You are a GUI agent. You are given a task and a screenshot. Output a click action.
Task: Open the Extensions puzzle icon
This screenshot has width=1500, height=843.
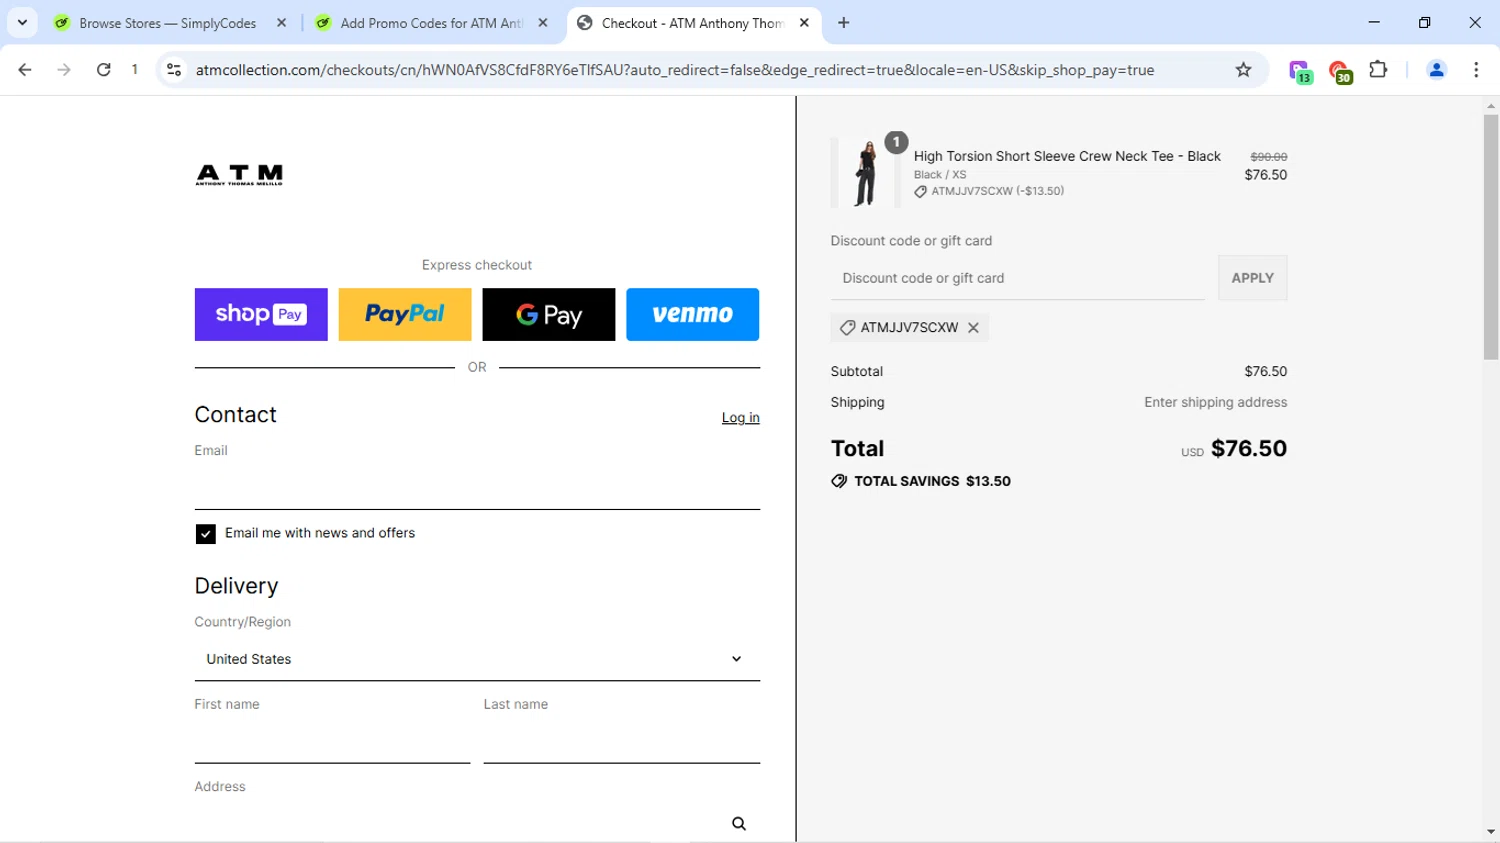[1378, 70]
